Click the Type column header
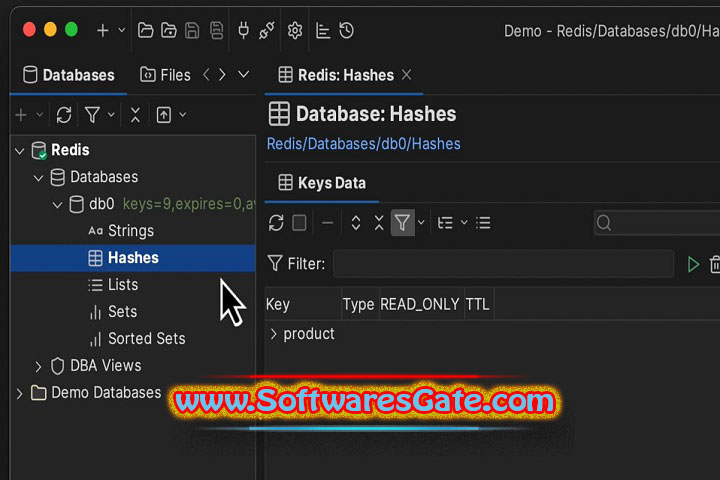The image size is (720, 480). click(360, 305)
